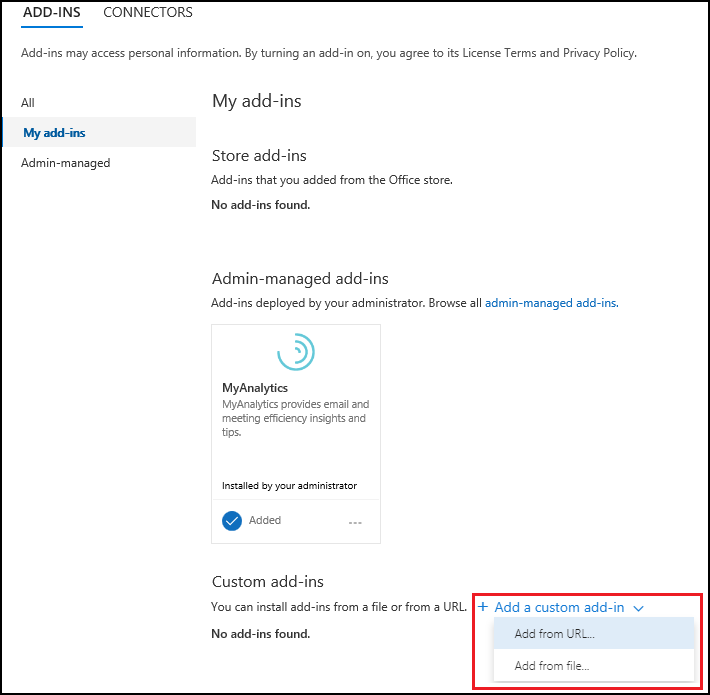Click the plus icon beside Add a custom add-in
710x695 pixels.
483,607
